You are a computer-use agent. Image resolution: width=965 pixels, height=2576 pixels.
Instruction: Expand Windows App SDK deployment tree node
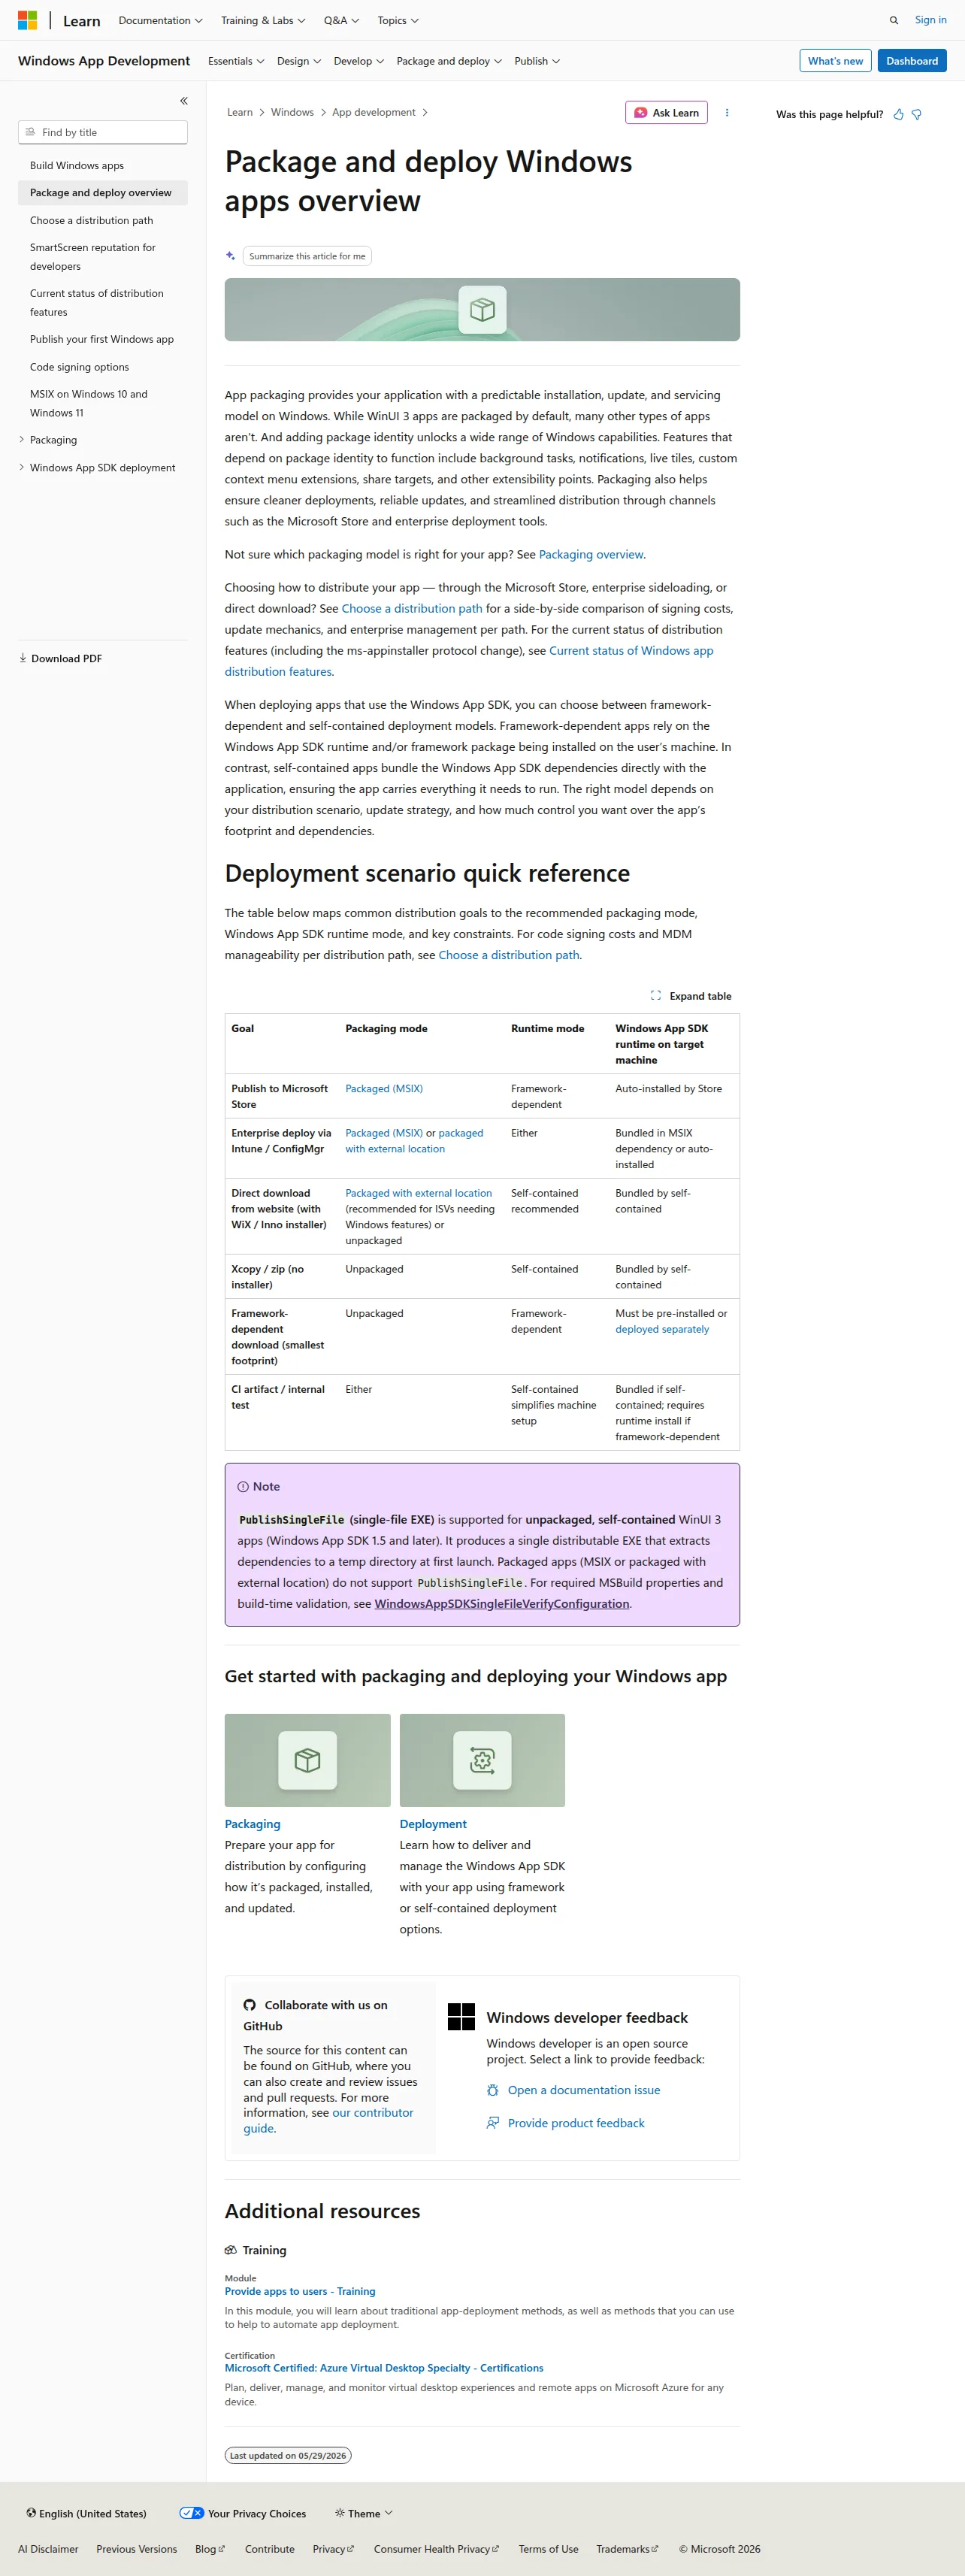point(22,467)
